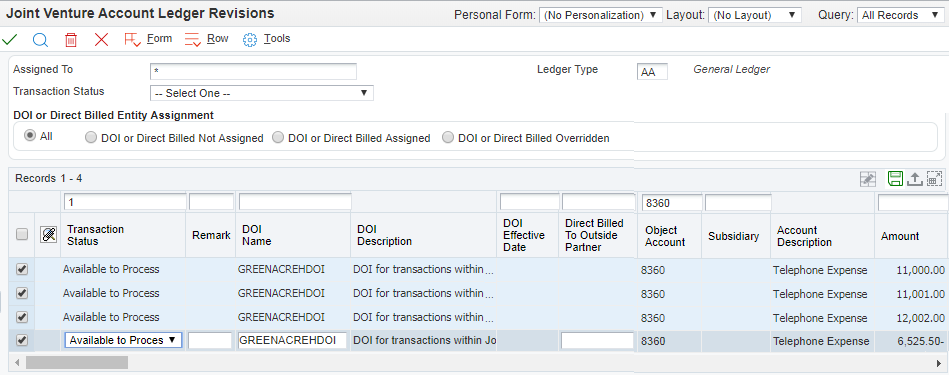The width and height of the screenshot is (949, 375).
Task: Select DOI or Direct Billed Overridden option
Action: [448, 138]
